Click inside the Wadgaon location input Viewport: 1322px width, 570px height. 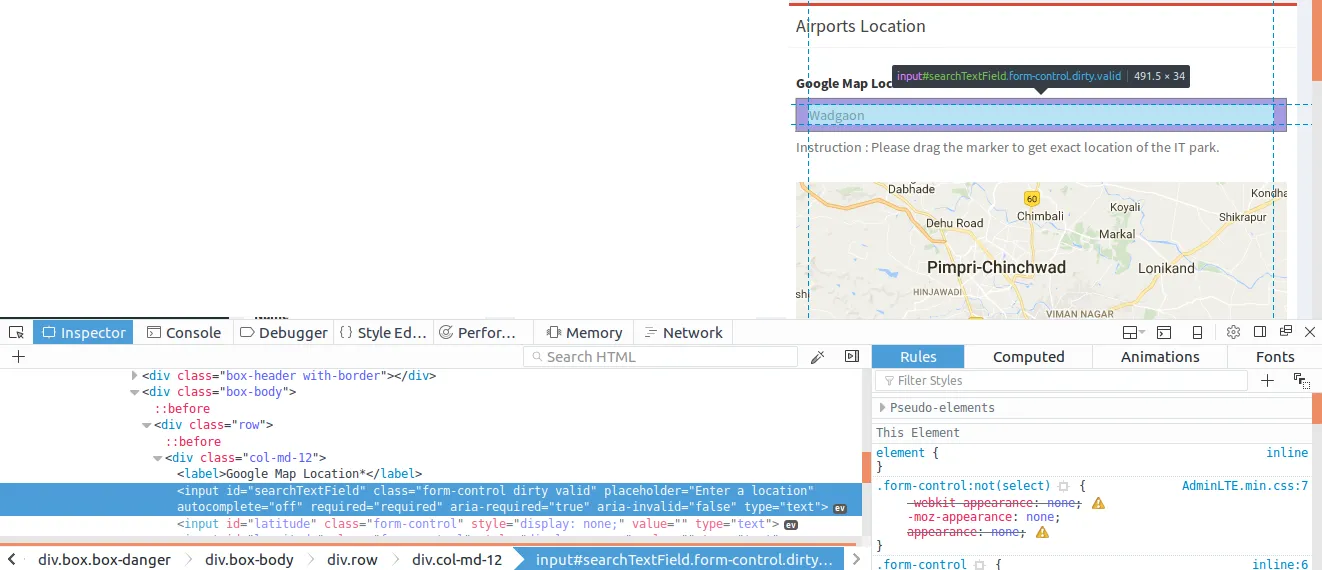(1041, 115)
